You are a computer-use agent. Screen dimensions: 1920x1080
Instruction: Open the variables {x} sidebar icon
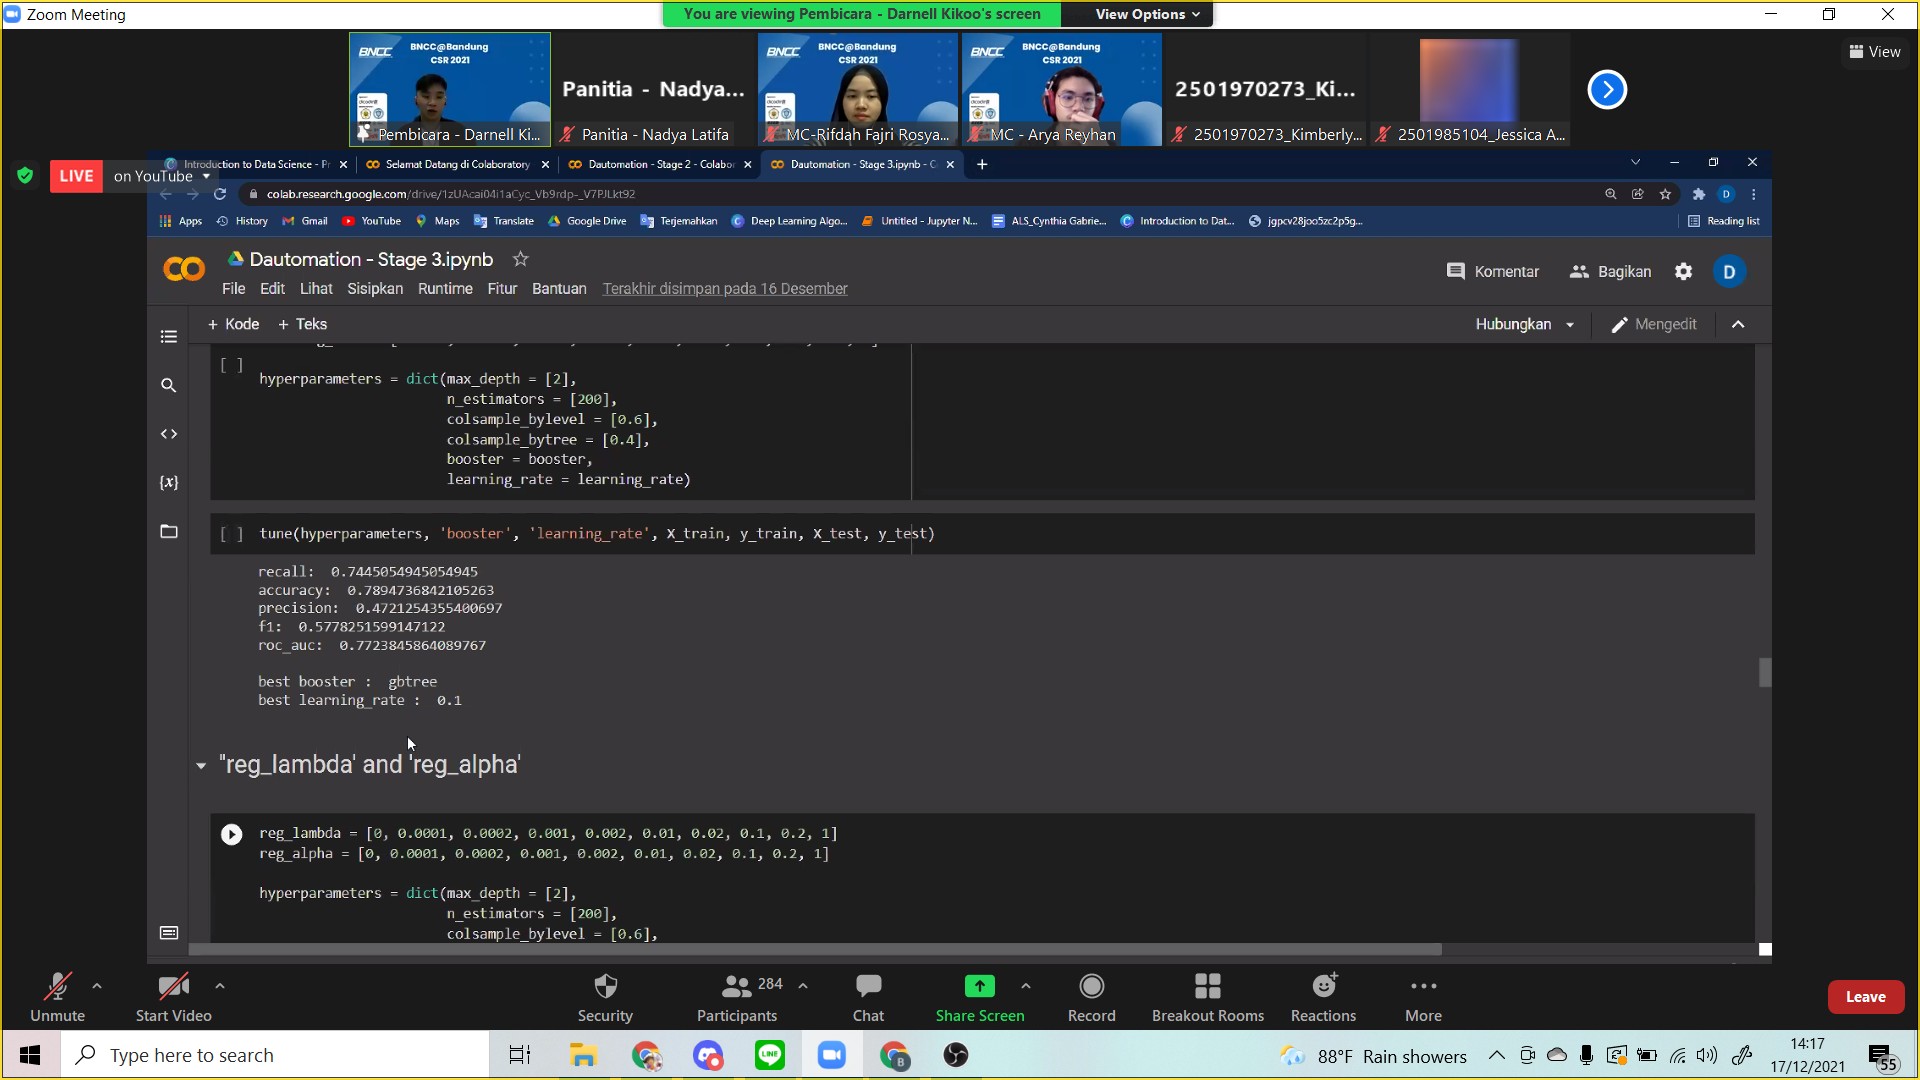pos(168,483)
